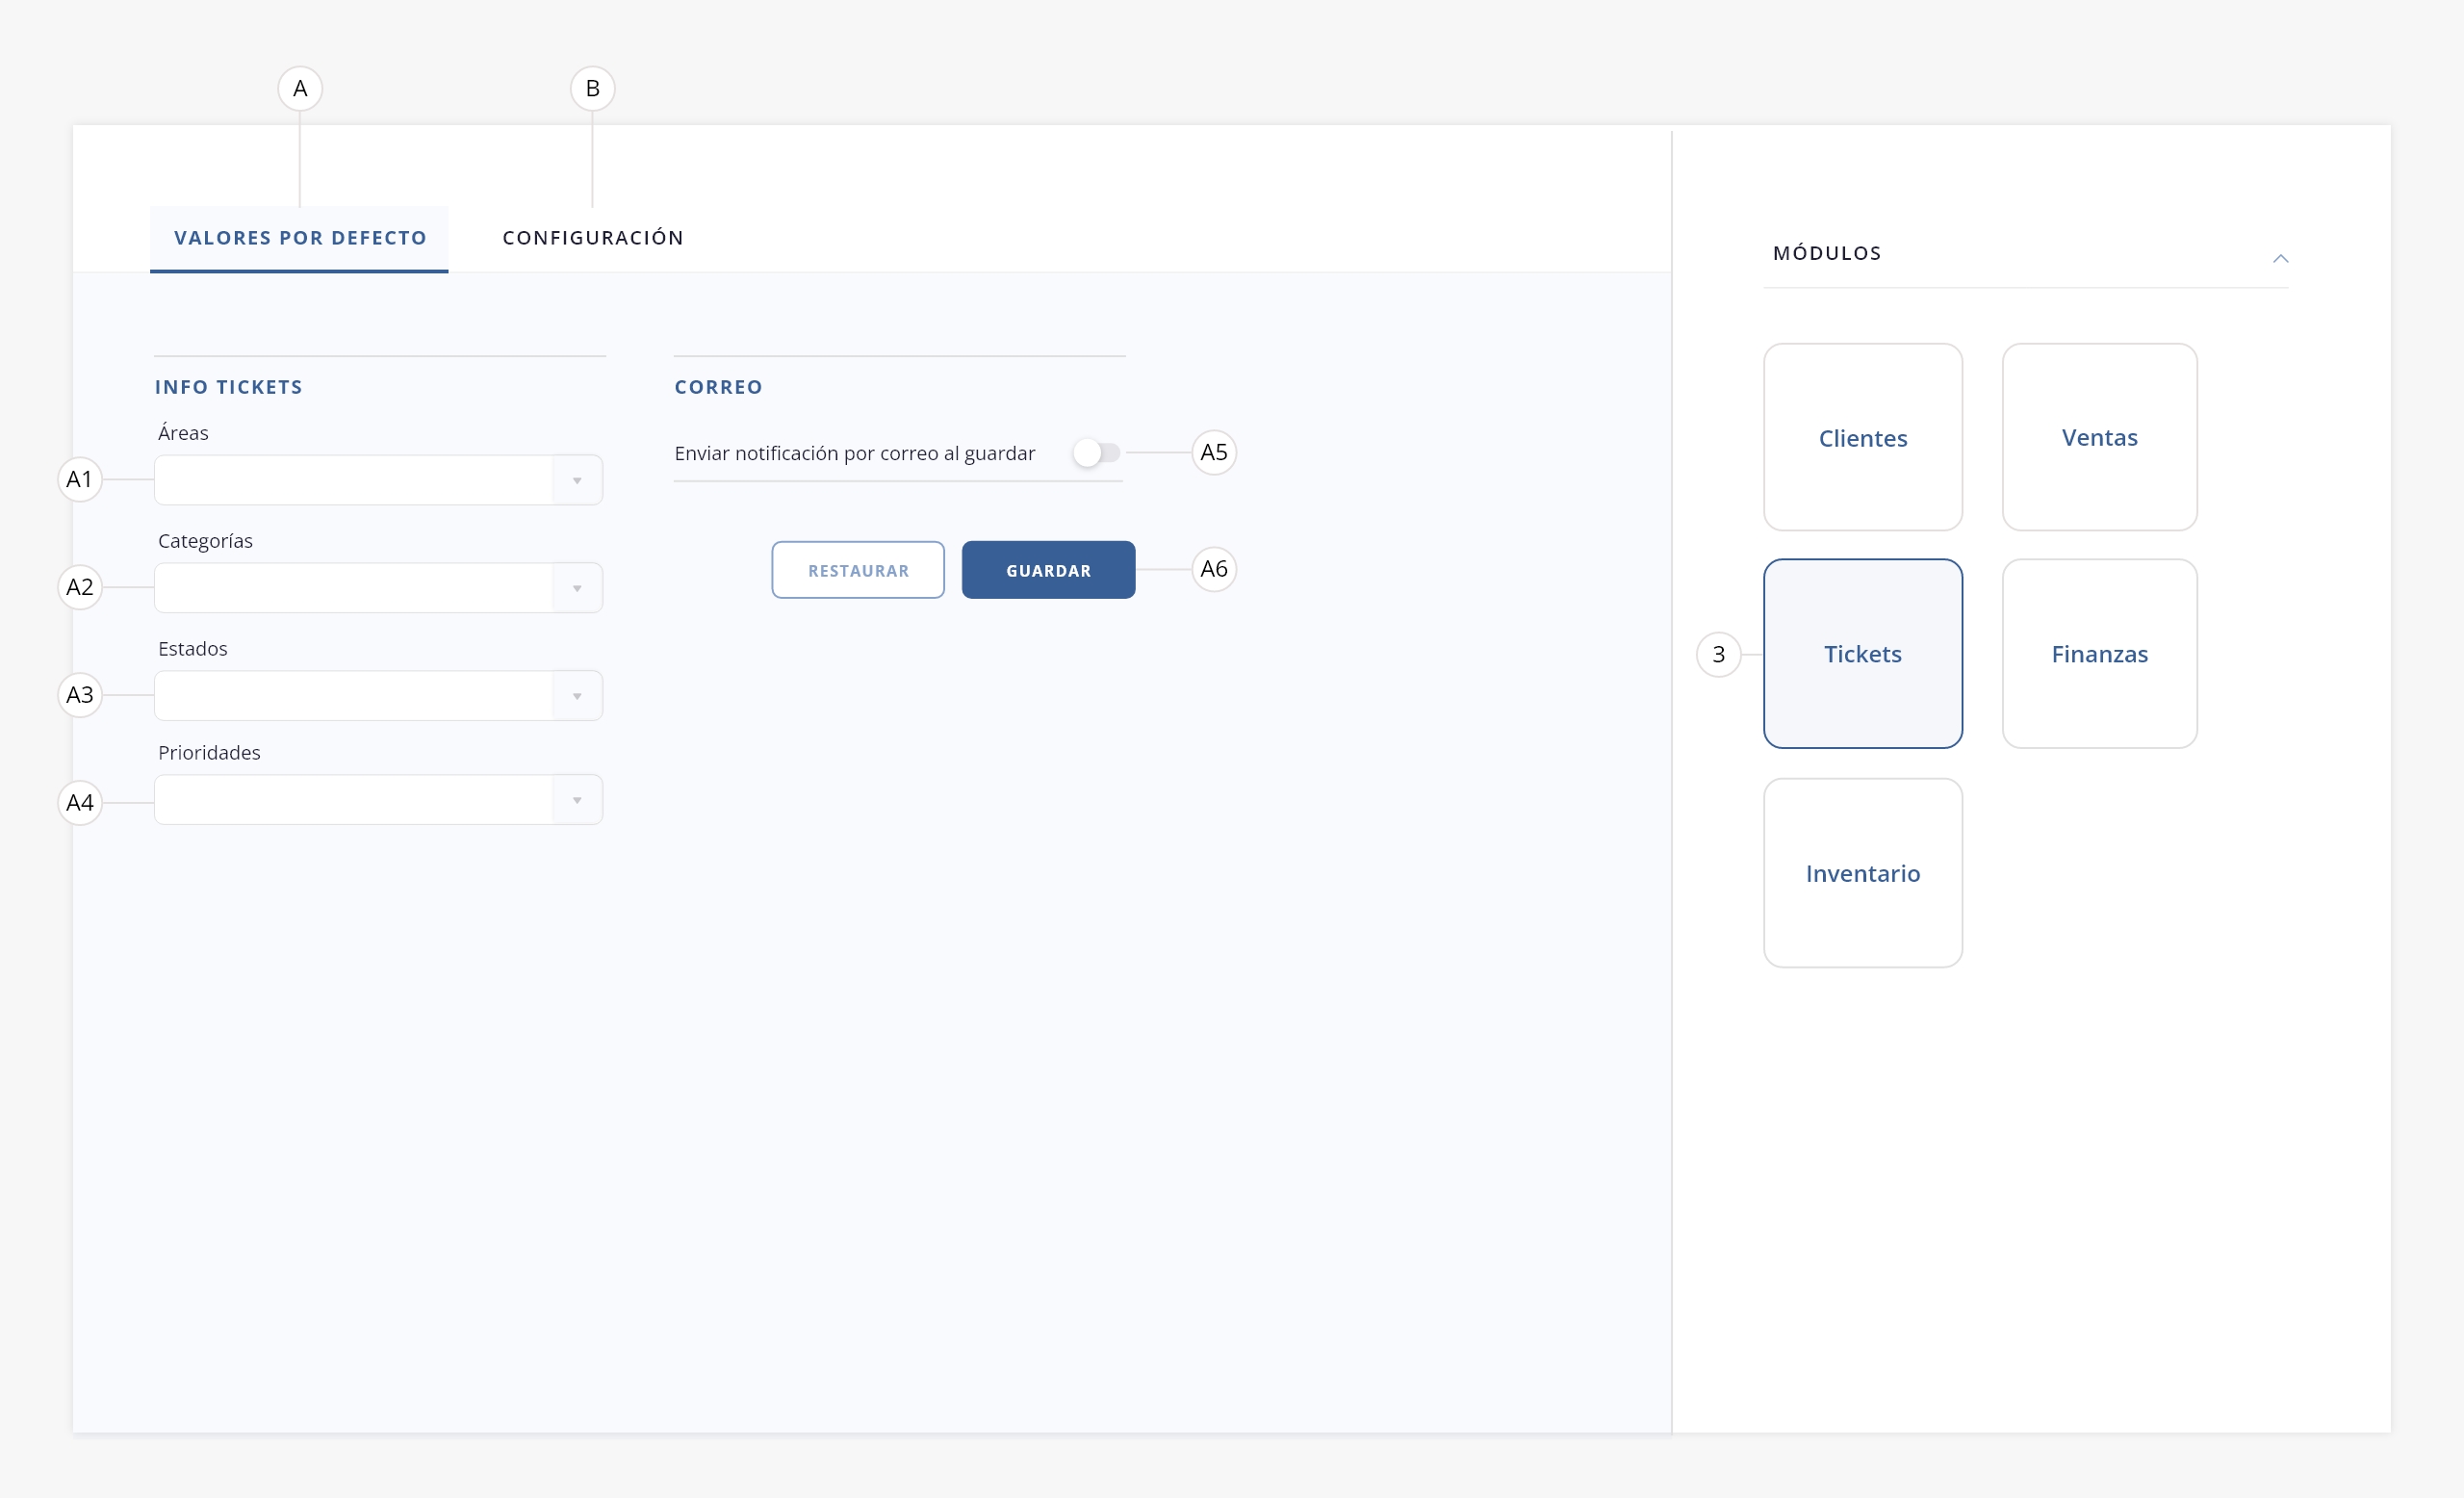Open the Ventas module card
The width and height of the screenshot is (2464, 1498).
[x=2099, y=438]
